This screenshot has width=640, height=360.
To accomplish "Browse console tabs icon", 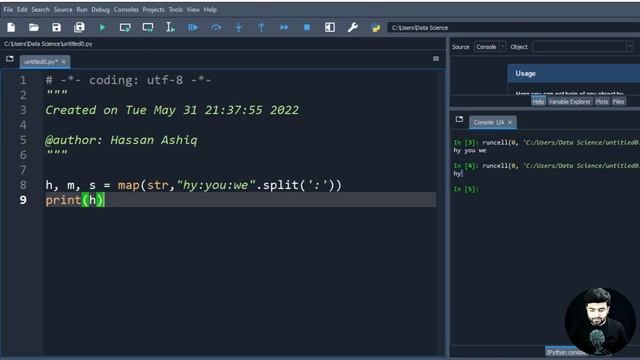I will [459, 119].
